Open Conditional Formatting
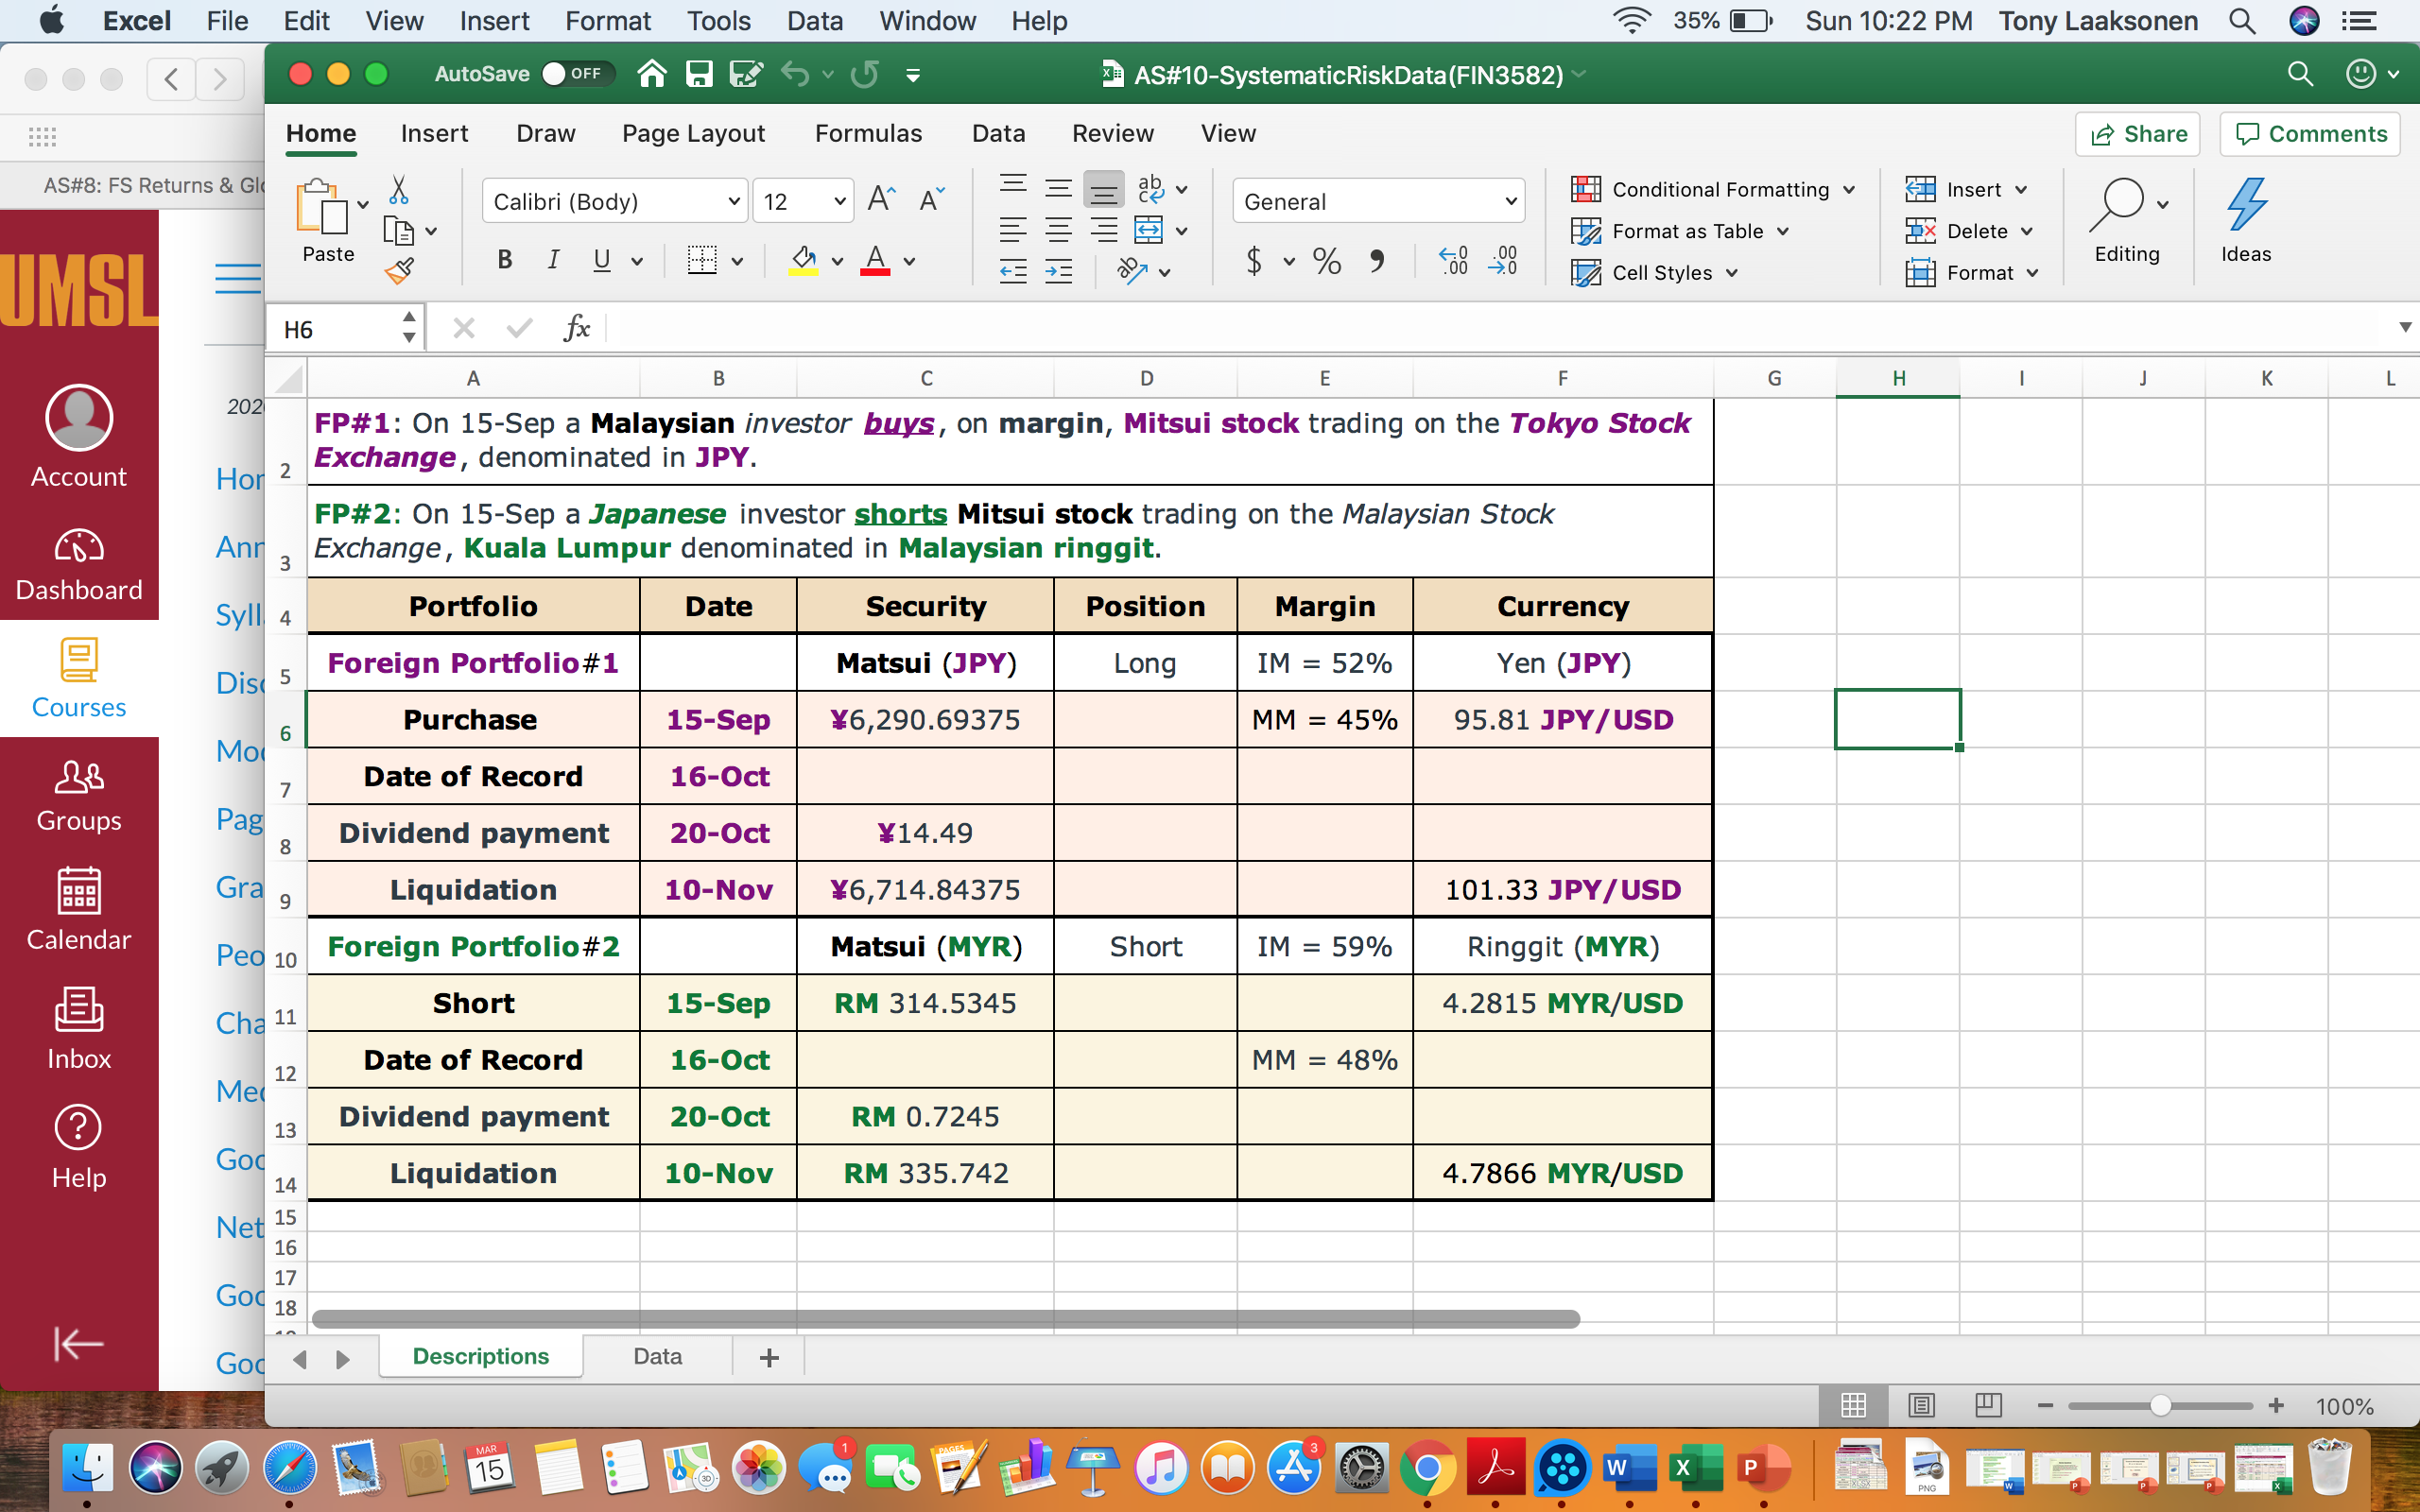The width and height of the screenshot is (2420, 1512). (x=1712, y=189)
